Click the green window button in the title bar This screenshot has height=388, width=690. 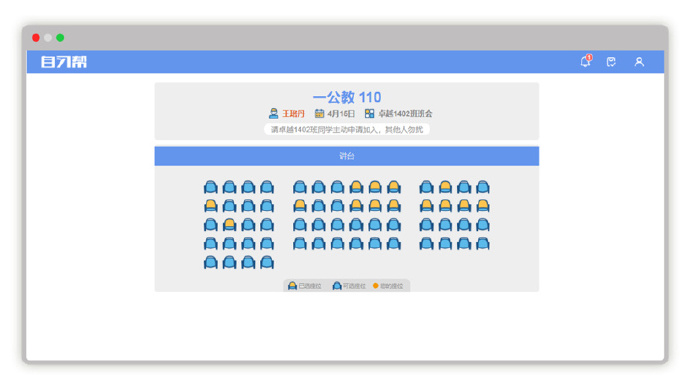(x=60, y=38)
